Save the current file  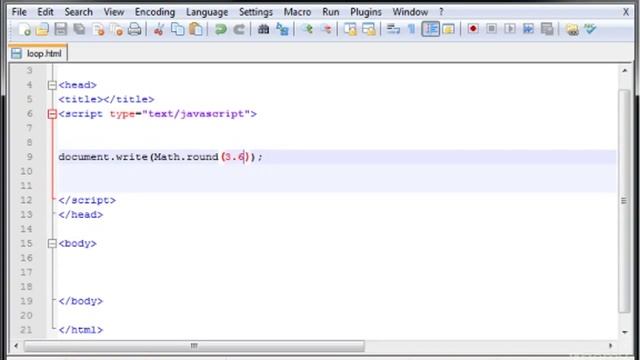tap(61, 29)
